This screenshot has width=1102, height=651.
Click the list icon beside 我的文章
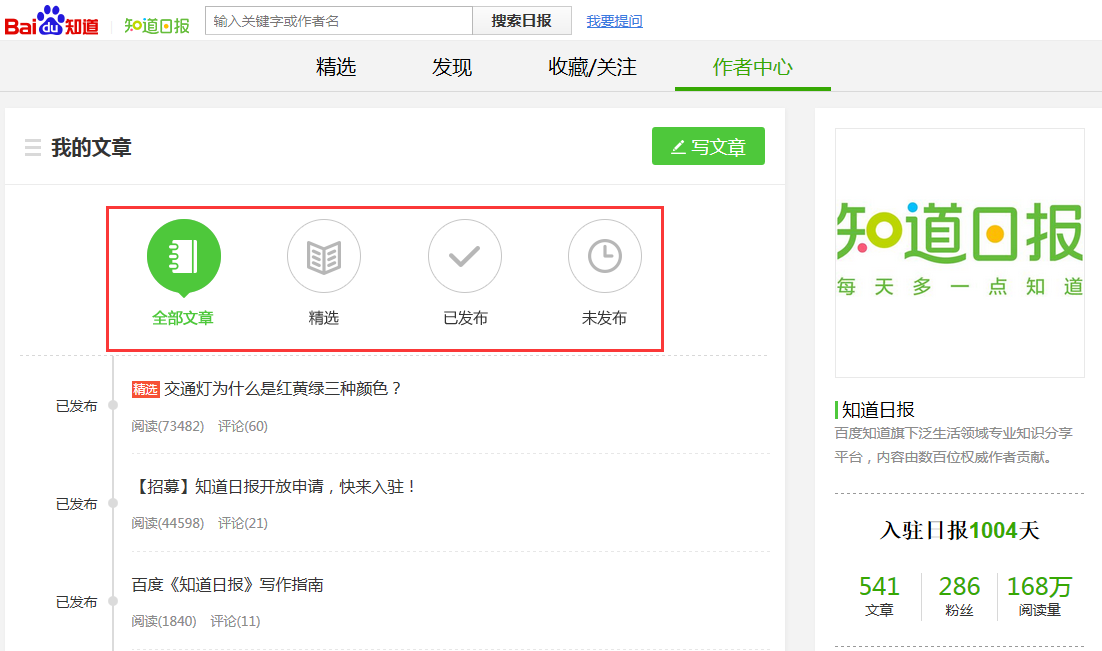(32, 148)
